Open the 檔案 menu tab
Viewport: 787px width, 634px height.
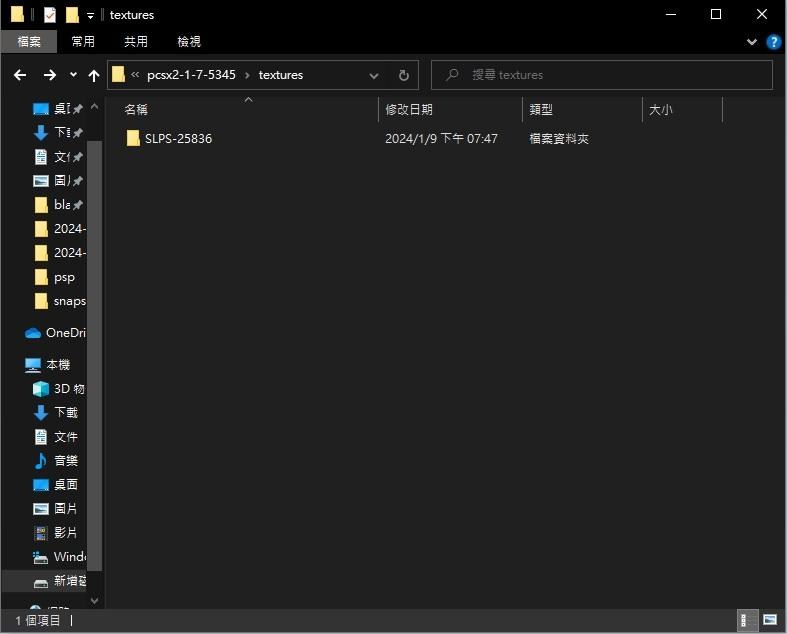[x=30, y=41]
